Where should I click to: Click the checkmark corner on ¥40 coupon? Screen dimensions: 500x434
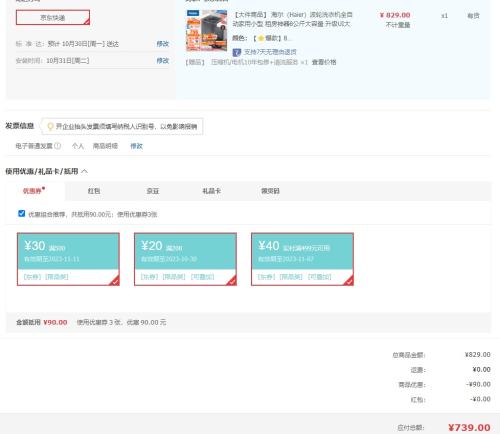(x=349, y=281)
